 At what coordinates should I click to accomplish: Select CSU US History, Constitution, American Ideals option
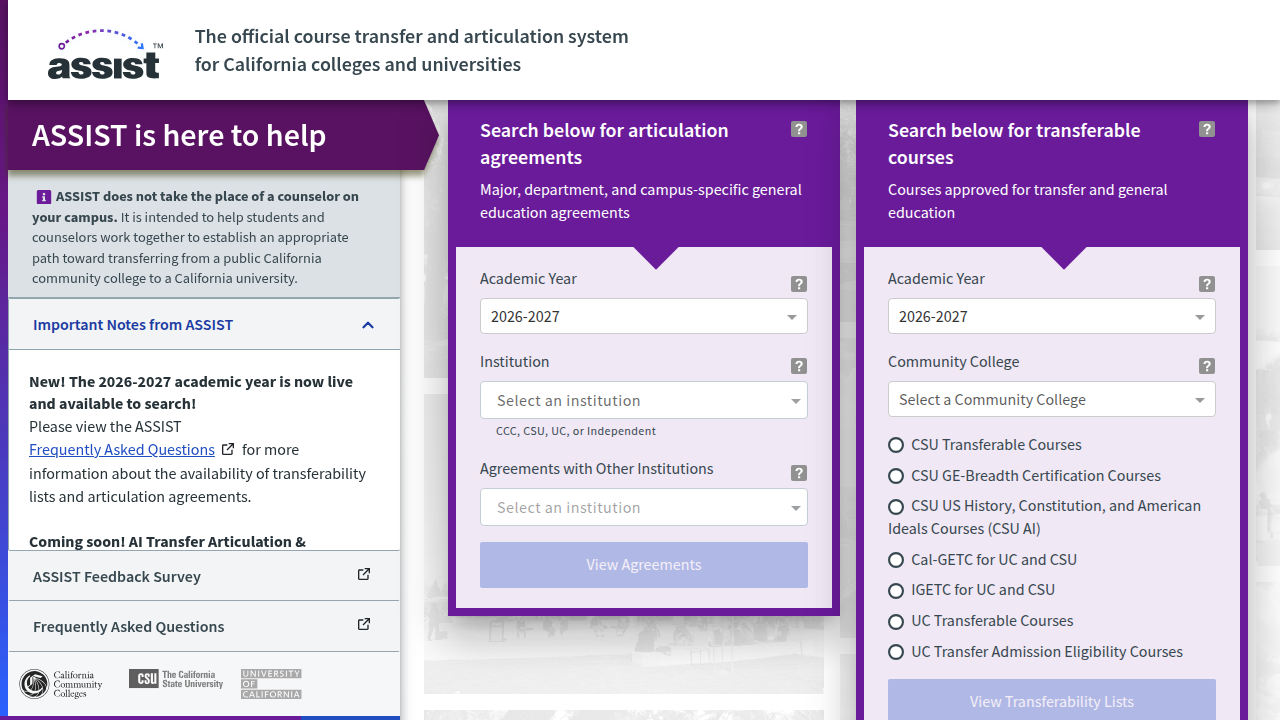coord(896,507)
